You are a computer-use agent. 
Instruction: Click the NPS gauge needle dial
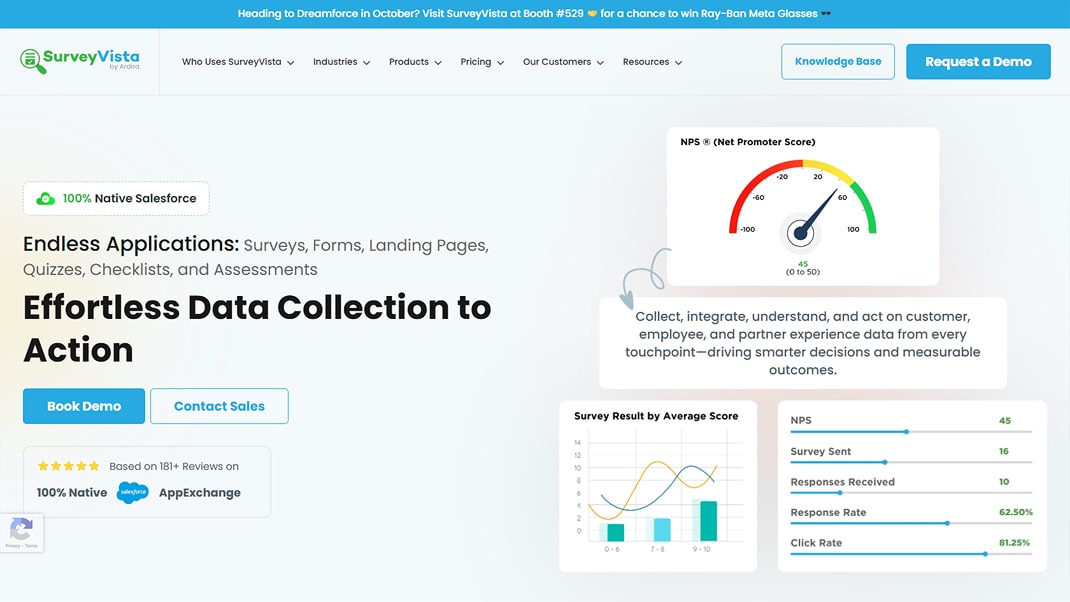coord(799,233)
